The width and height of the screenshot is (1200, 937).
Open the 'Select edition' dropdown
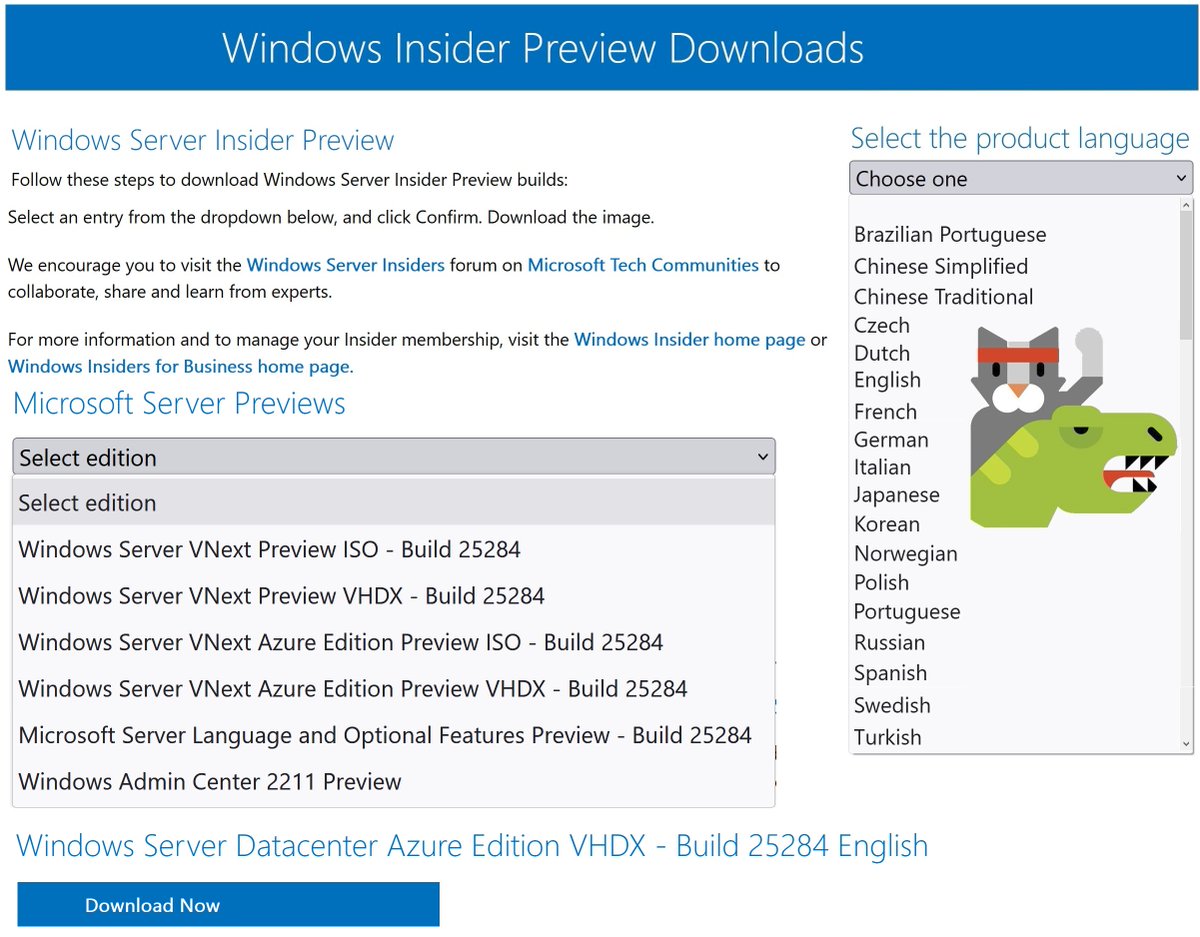click(x=393, y=457)
